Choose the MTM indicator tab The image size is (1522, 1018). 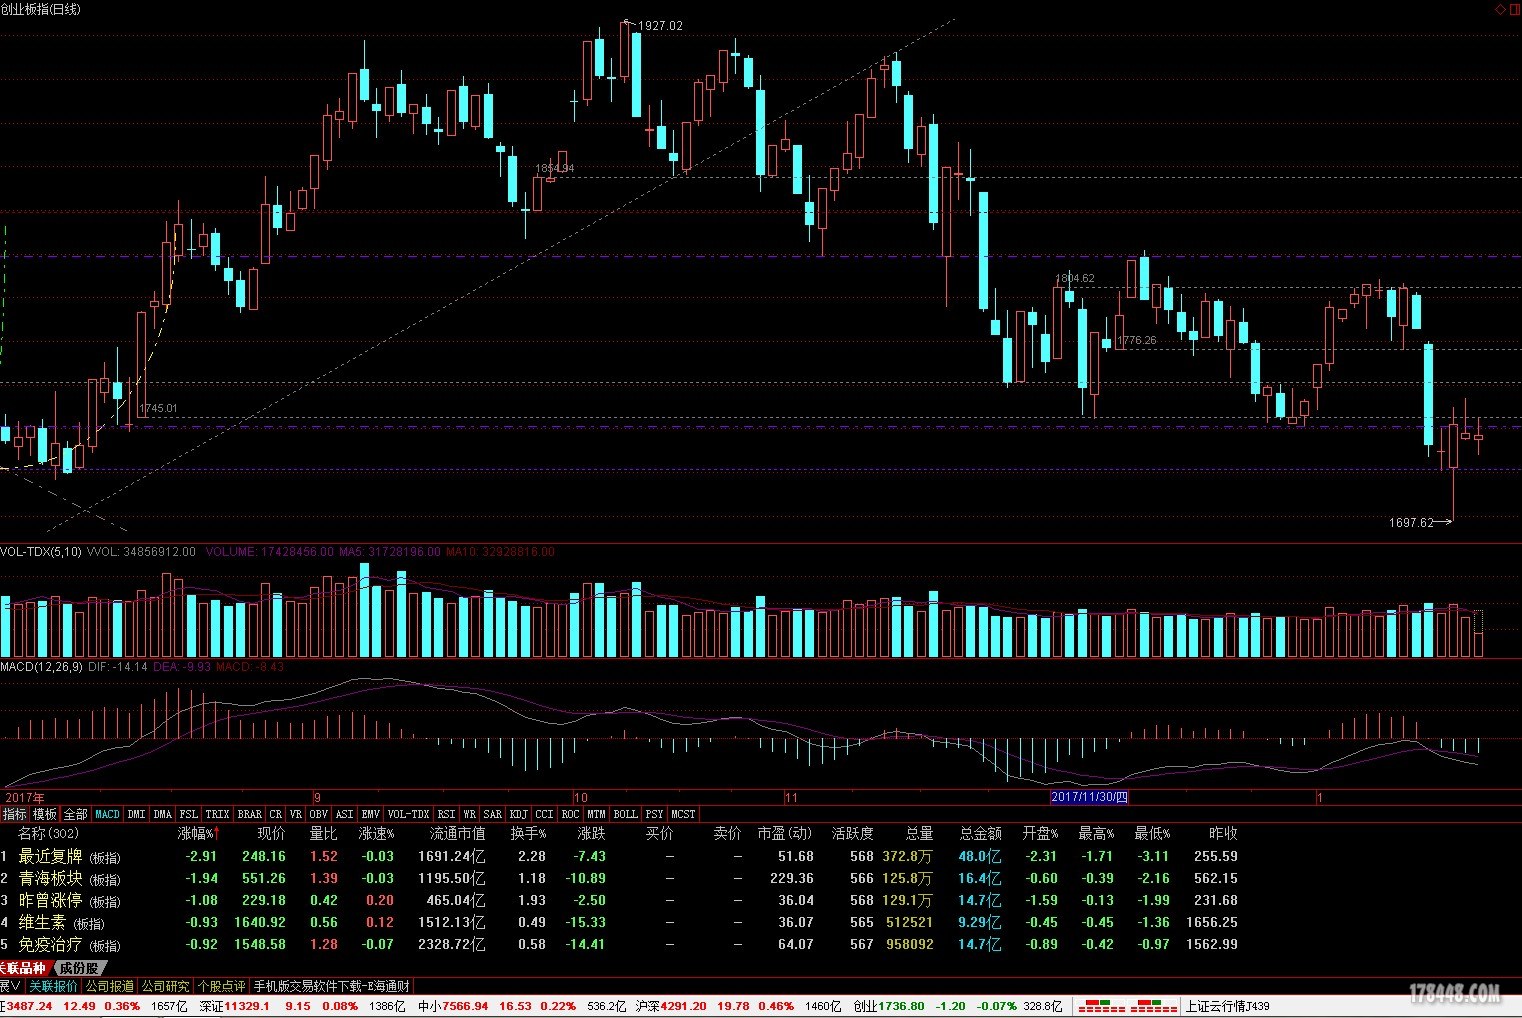tap(596, 814)
